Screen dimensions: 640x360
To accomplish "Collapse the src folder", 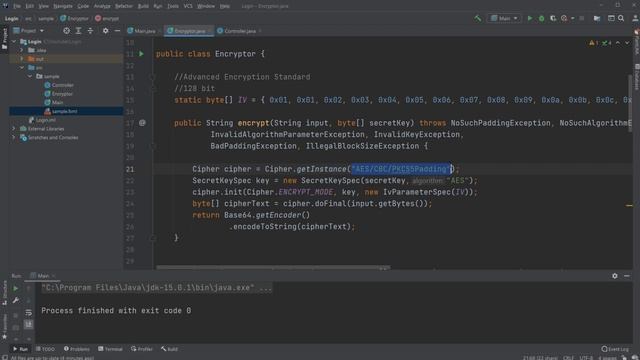I will click(x=22, y=68).
